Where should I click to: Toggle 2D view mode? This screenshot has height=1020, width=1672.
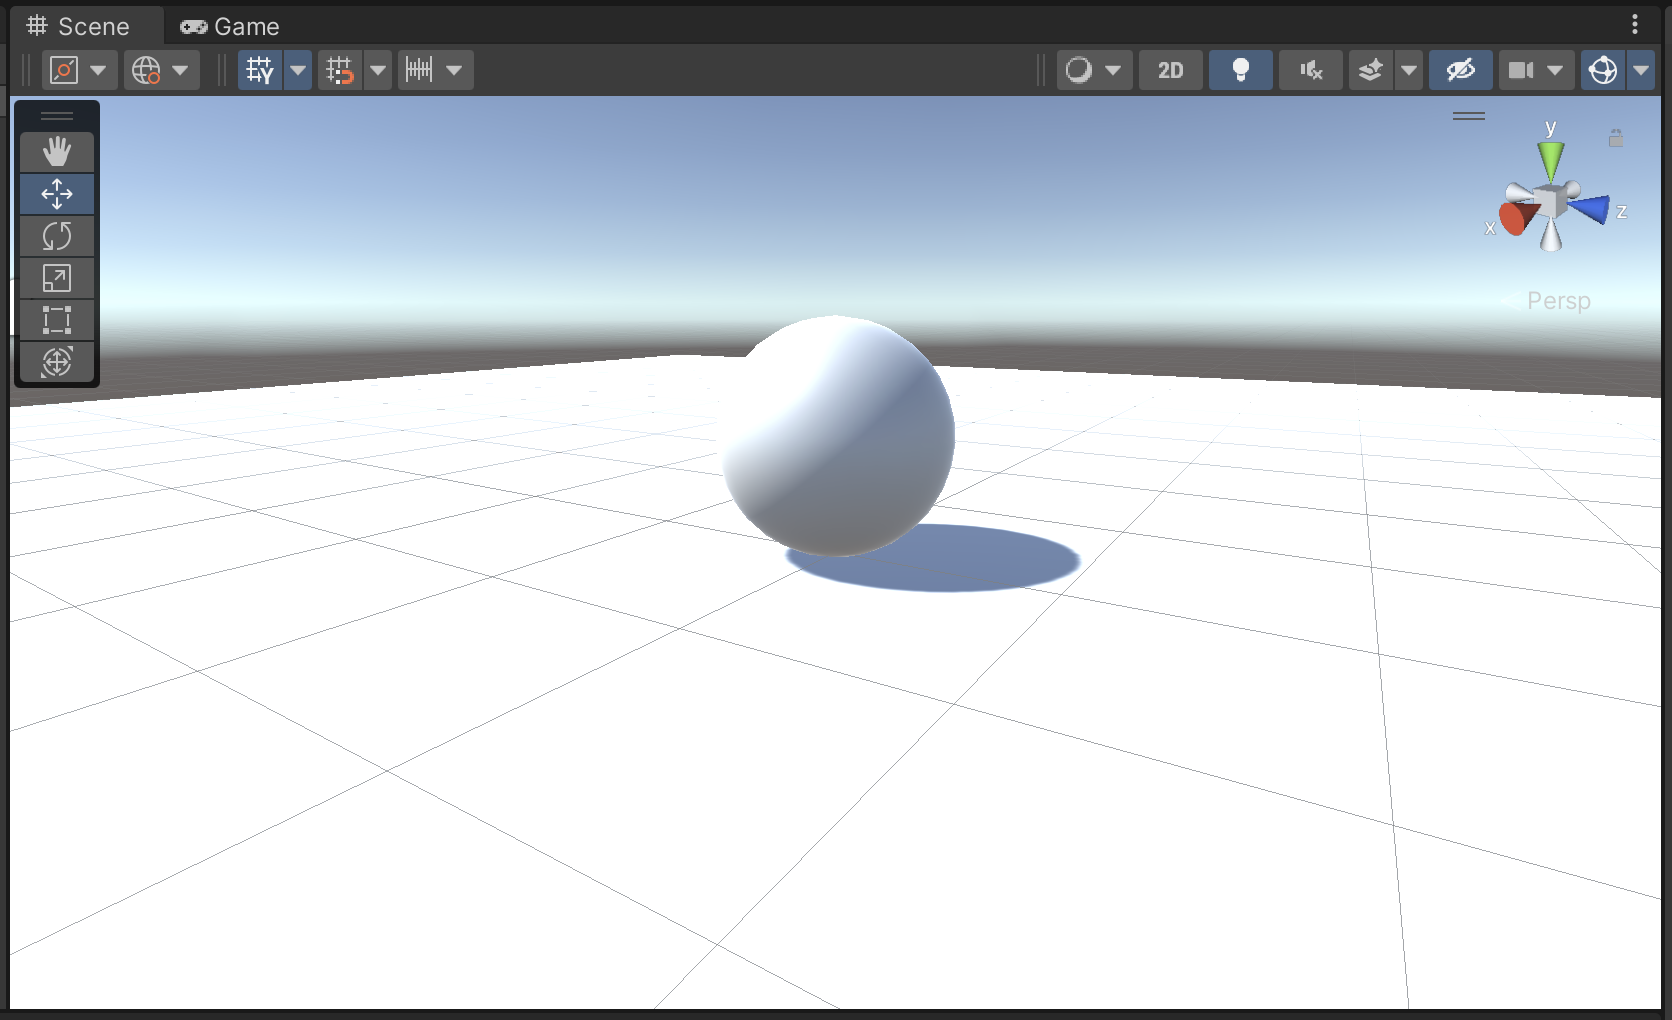coord(1170,70)
